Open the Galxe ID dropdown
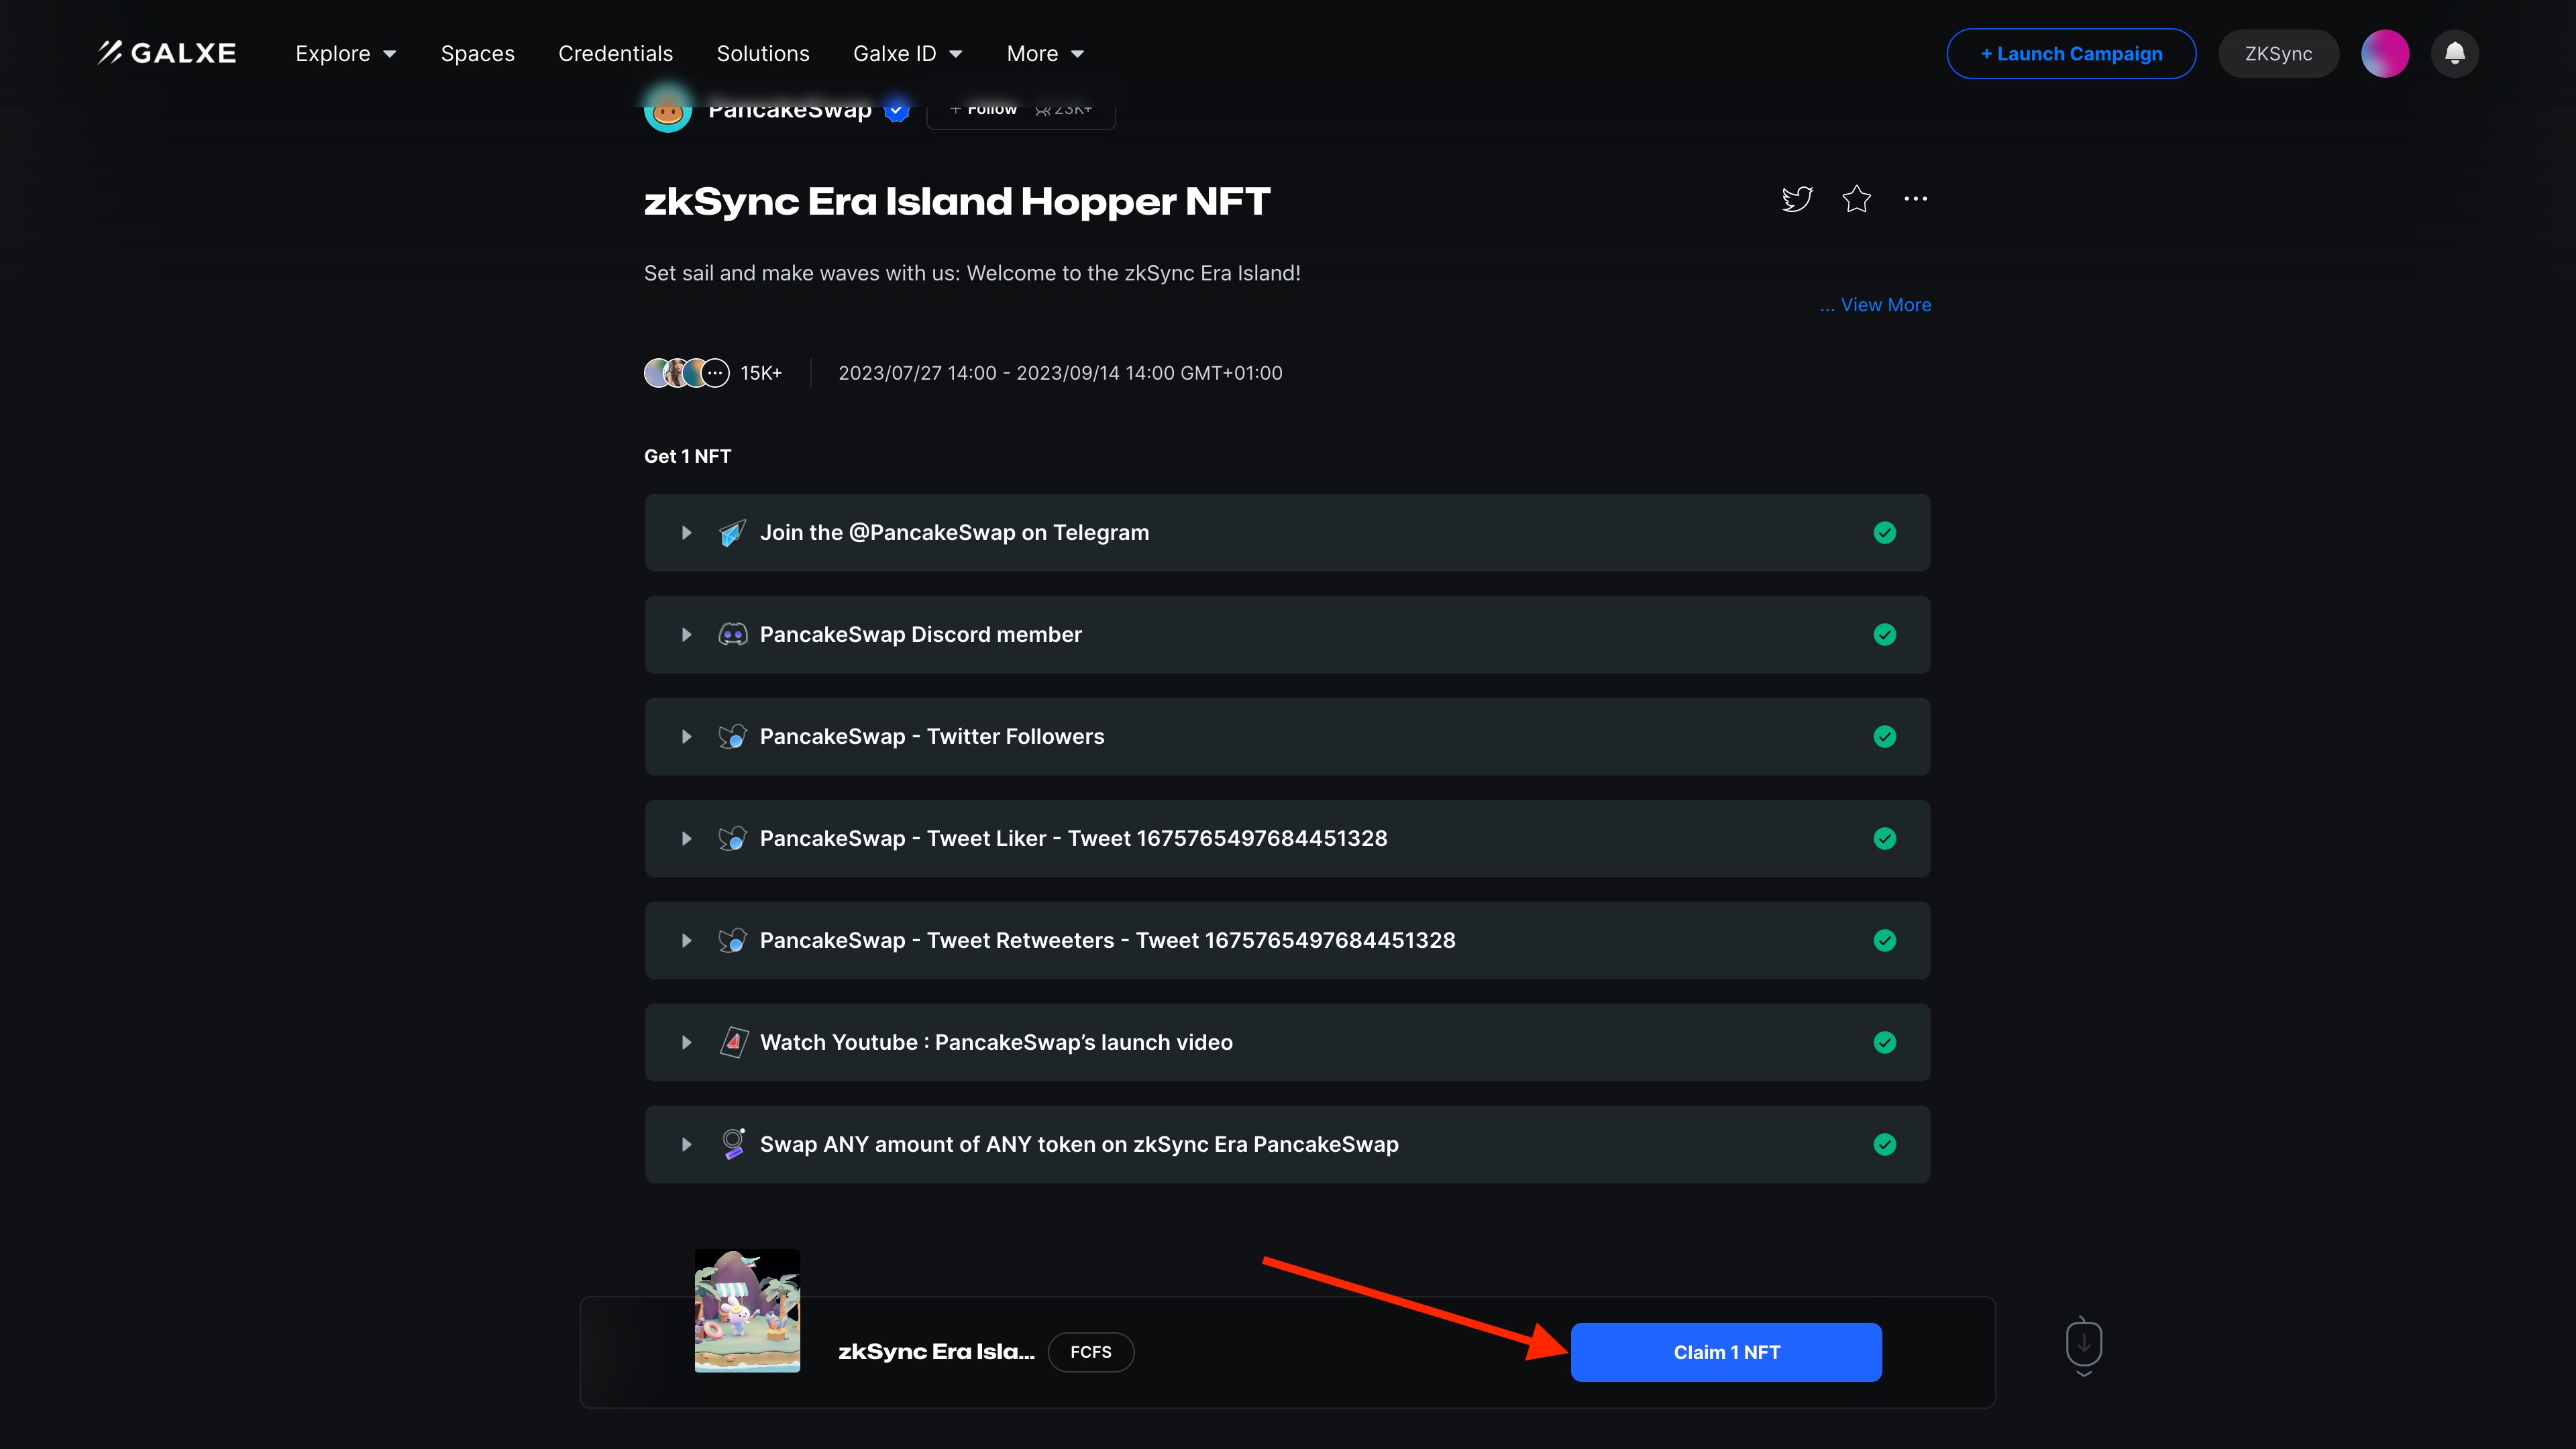The width and height of the screenshot is (2576, 1449). coord(907,53)
